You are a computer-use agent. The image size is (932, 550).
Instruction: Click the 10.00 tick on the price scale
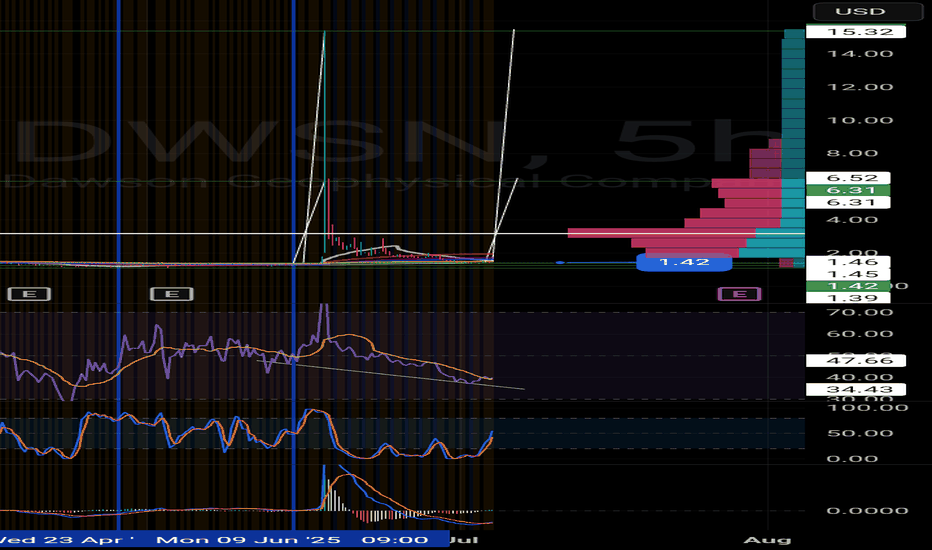pyautogui.click(x=859, y=120)
